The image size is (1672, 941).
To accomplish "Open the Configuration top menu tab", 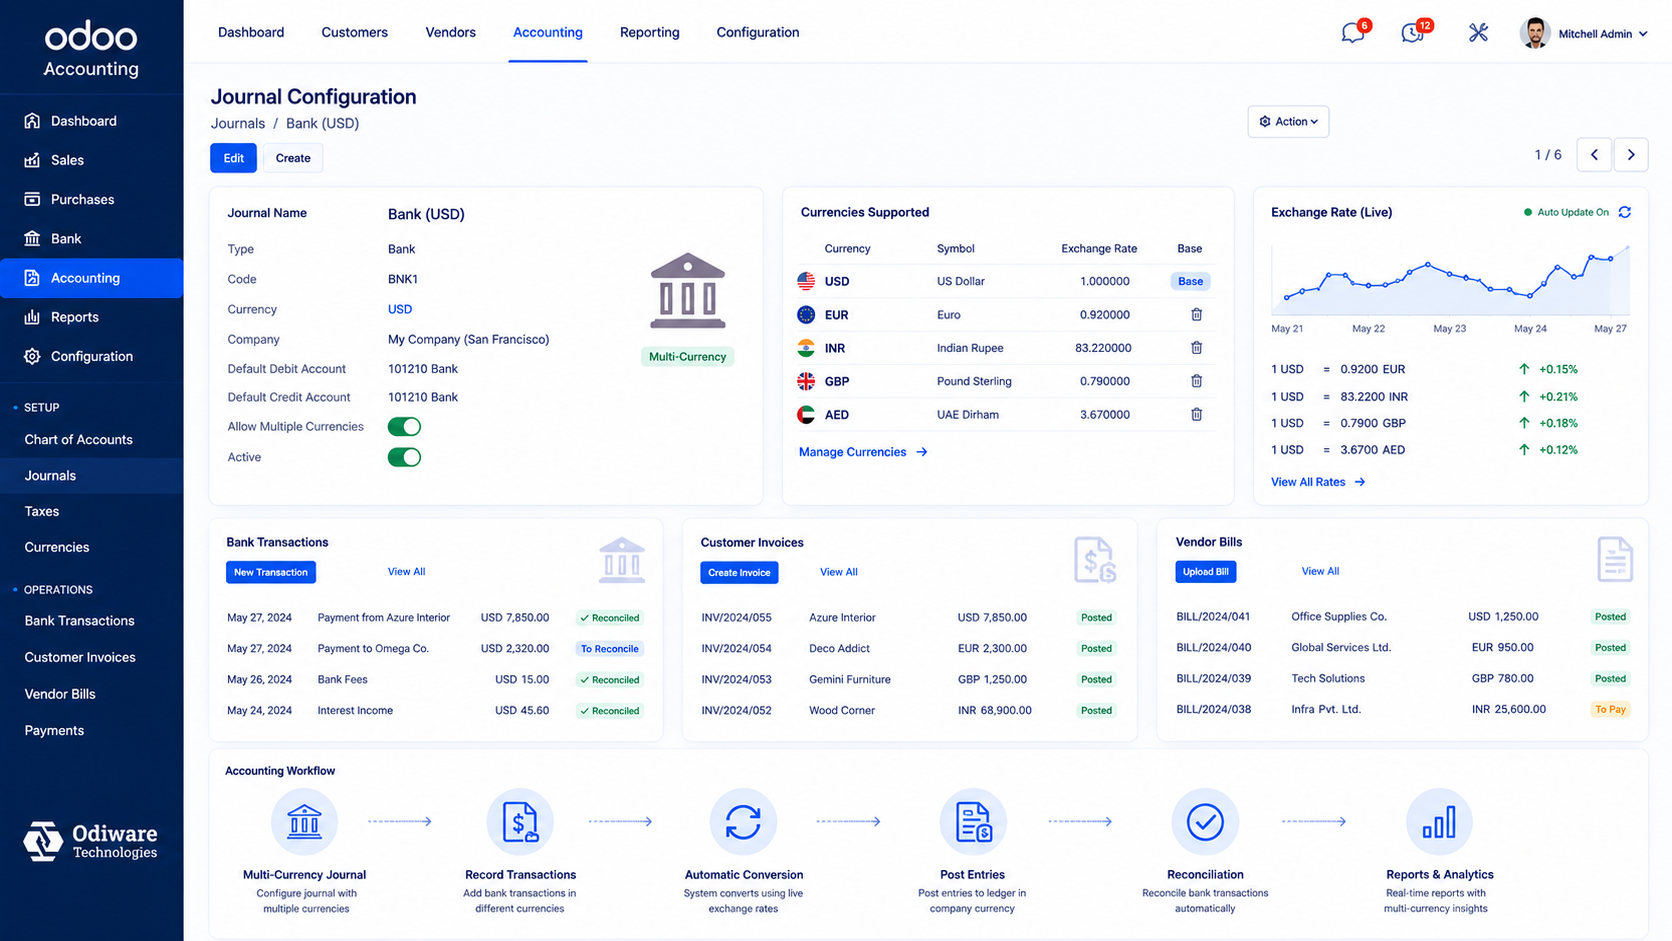I will point(757,32).
